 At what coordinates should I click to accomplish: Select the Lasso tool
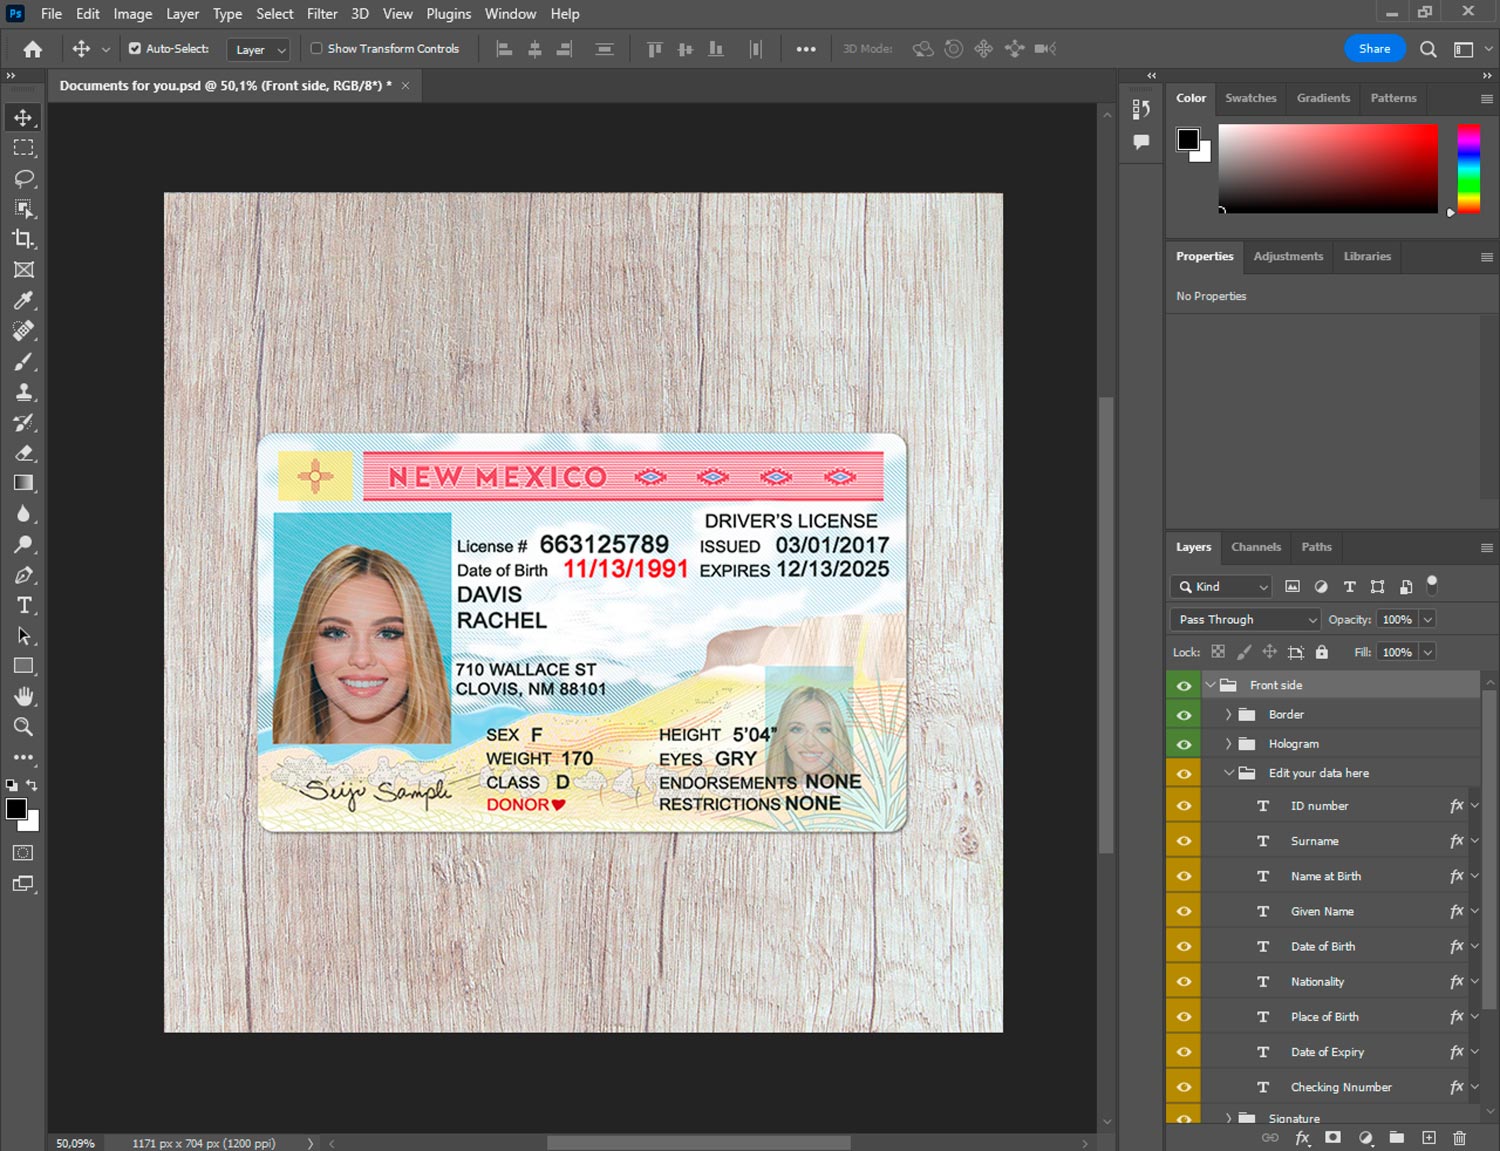point(24,178)
